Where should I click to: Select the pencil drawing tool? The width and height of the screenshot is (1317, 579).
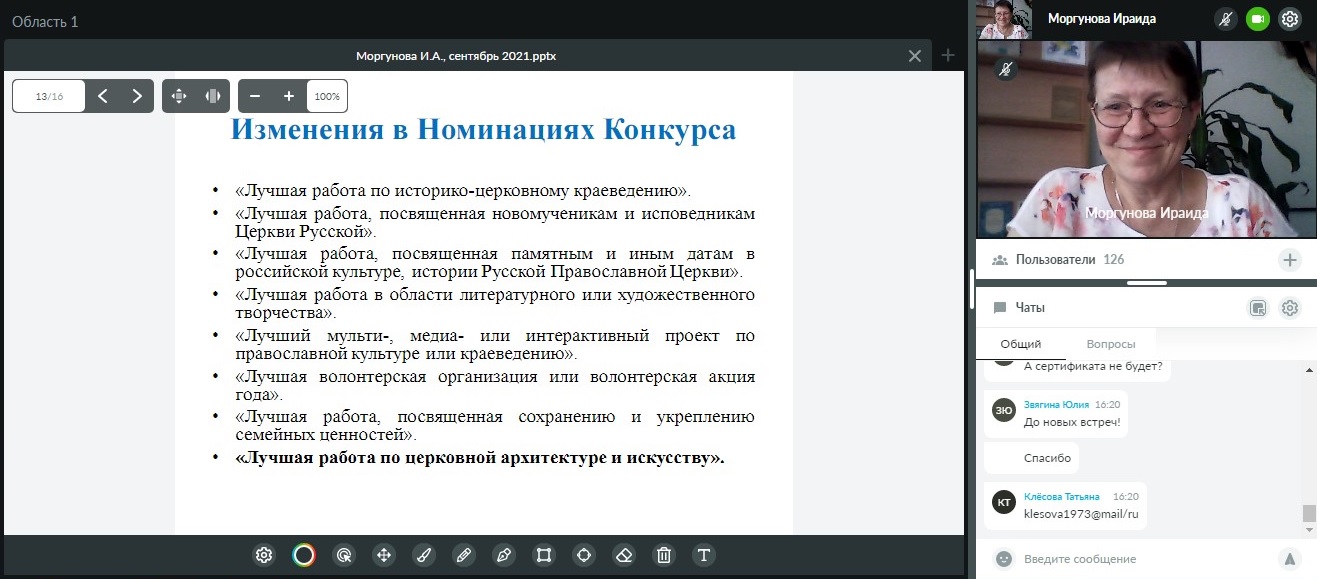coord(463,555)
